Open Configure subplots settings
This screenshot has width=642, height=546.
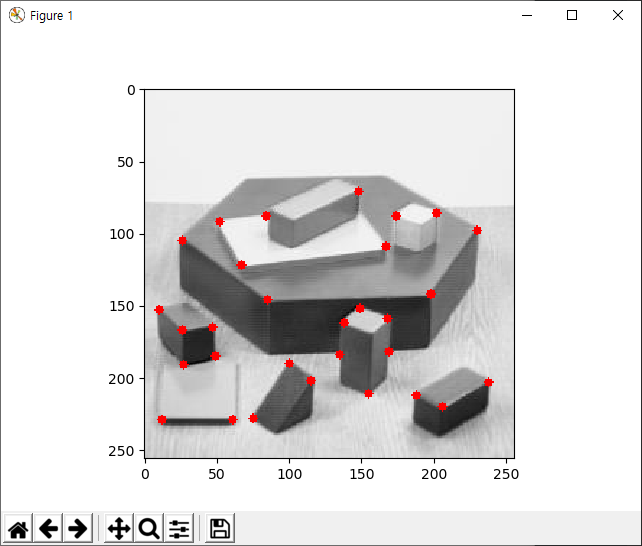point(179,528)
